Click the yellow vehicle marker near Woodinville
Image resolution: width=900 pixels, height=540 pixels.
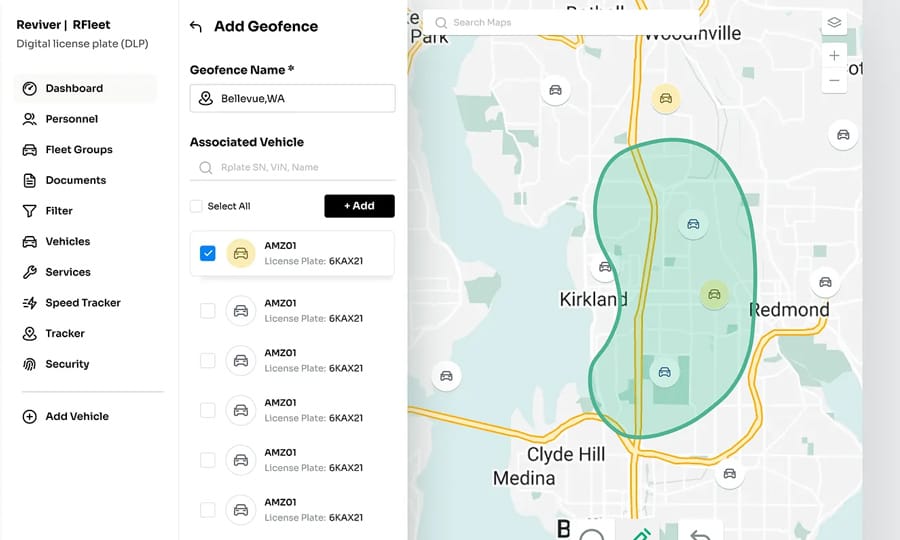tap(665, 98)
